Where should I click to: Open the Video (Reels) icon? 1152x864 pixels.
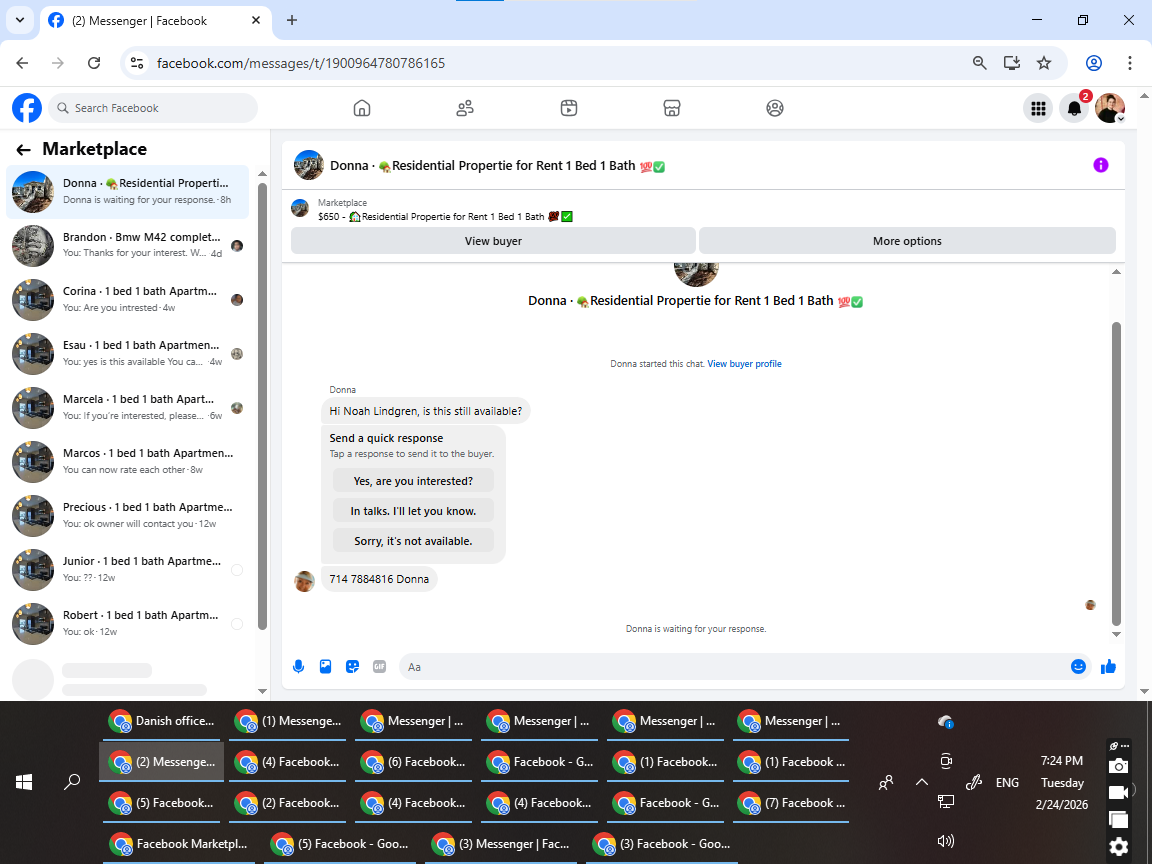(x=569, y=108)
